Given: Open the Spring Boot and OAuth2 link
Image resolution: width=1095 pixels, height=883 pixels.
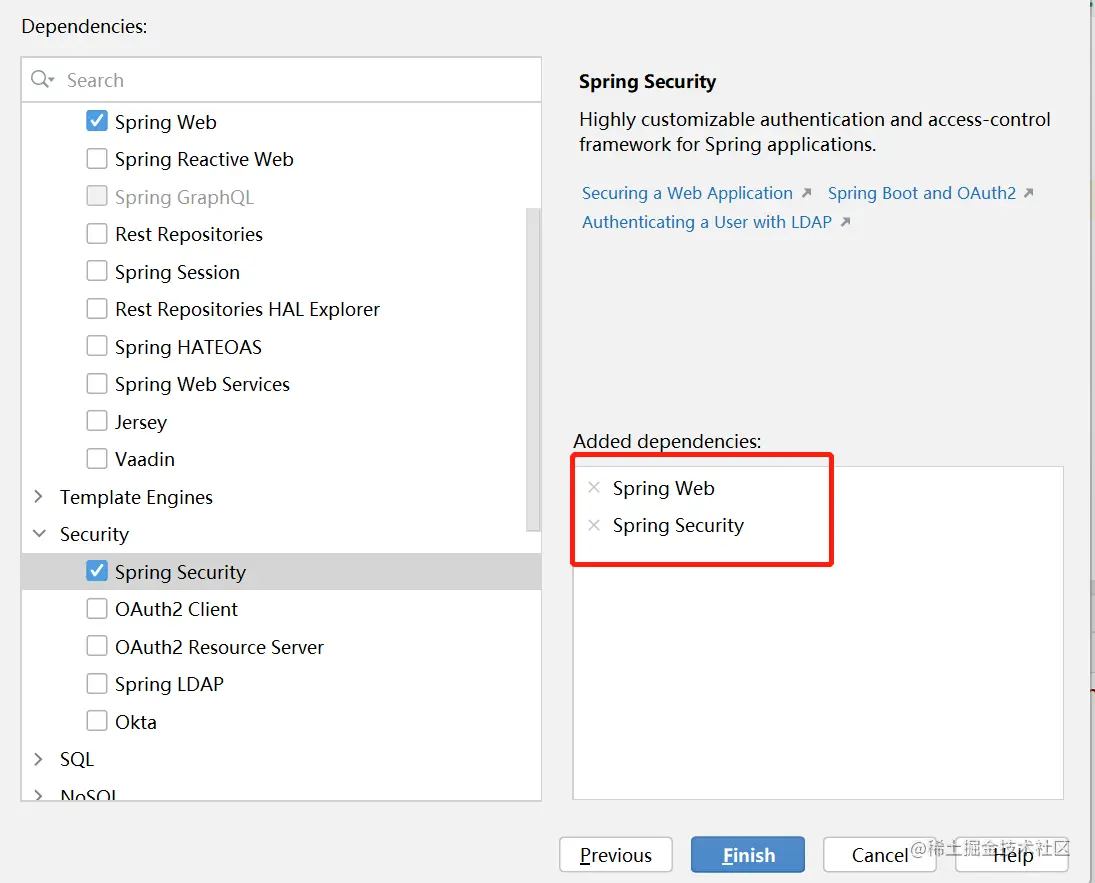Looking at the screenshot, I should [x=921, y=193].
